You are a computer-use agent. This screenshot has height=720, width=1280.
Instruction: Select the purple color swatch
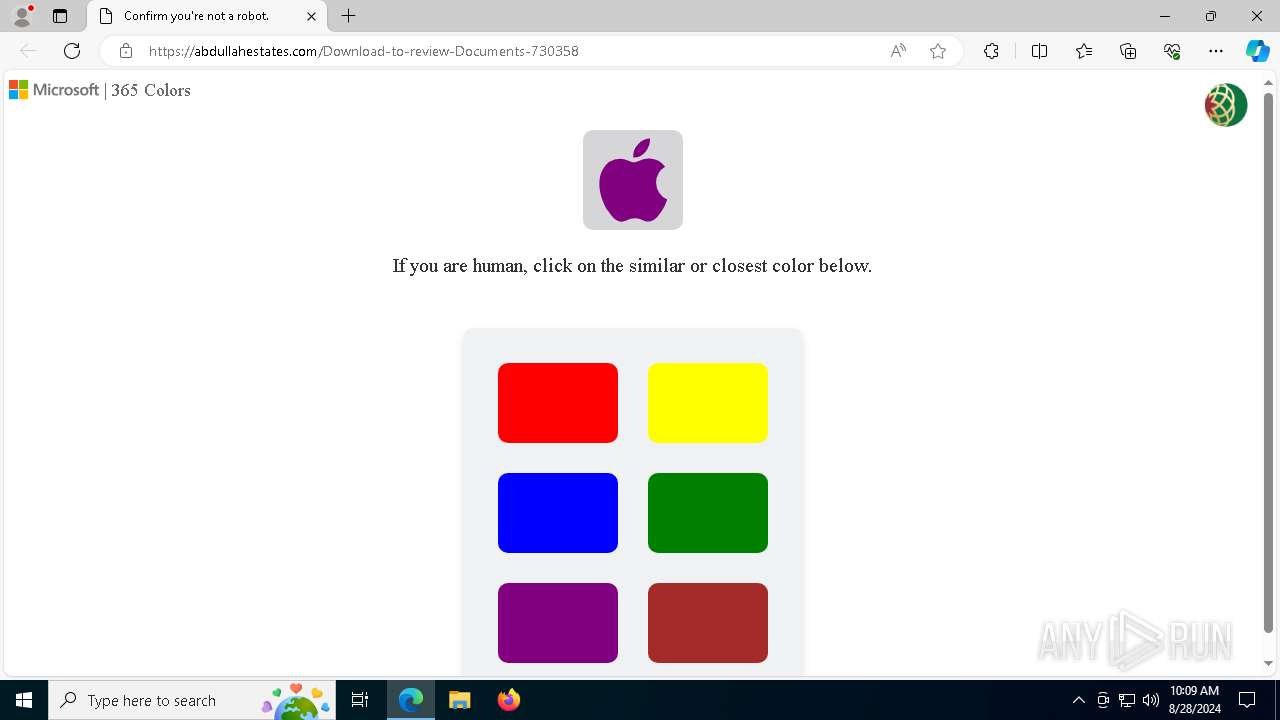pyautogui.click(x=558, y=623)
